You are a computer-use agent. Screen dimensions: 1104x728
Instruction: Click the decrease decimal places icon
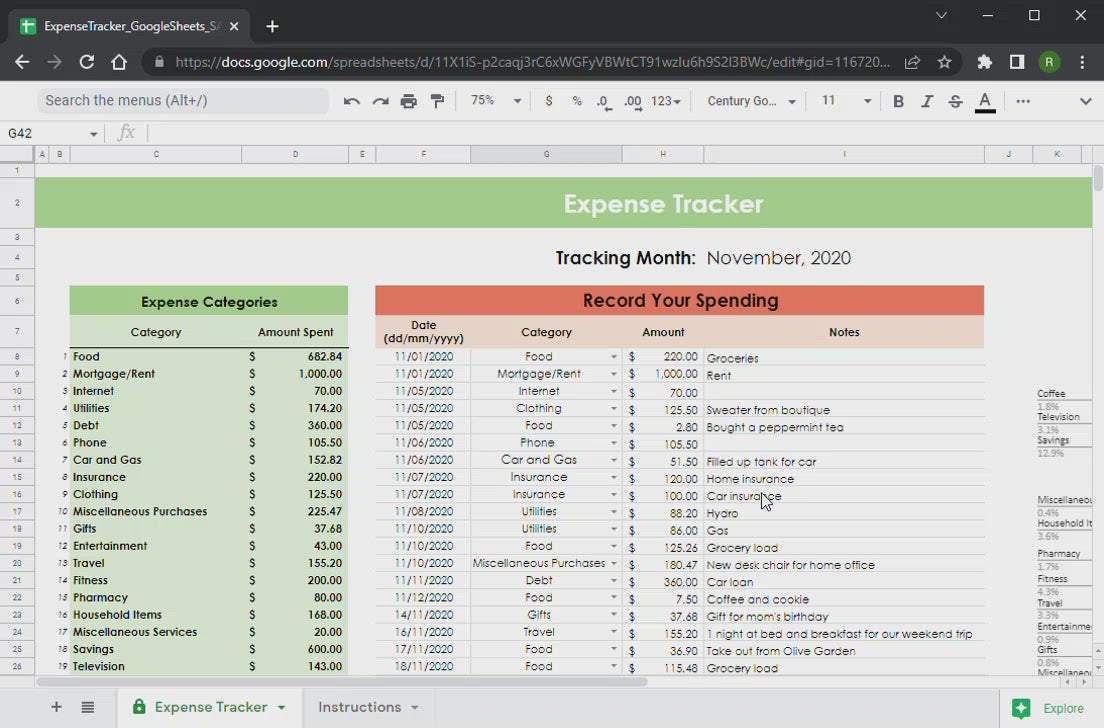pos(603,101)
